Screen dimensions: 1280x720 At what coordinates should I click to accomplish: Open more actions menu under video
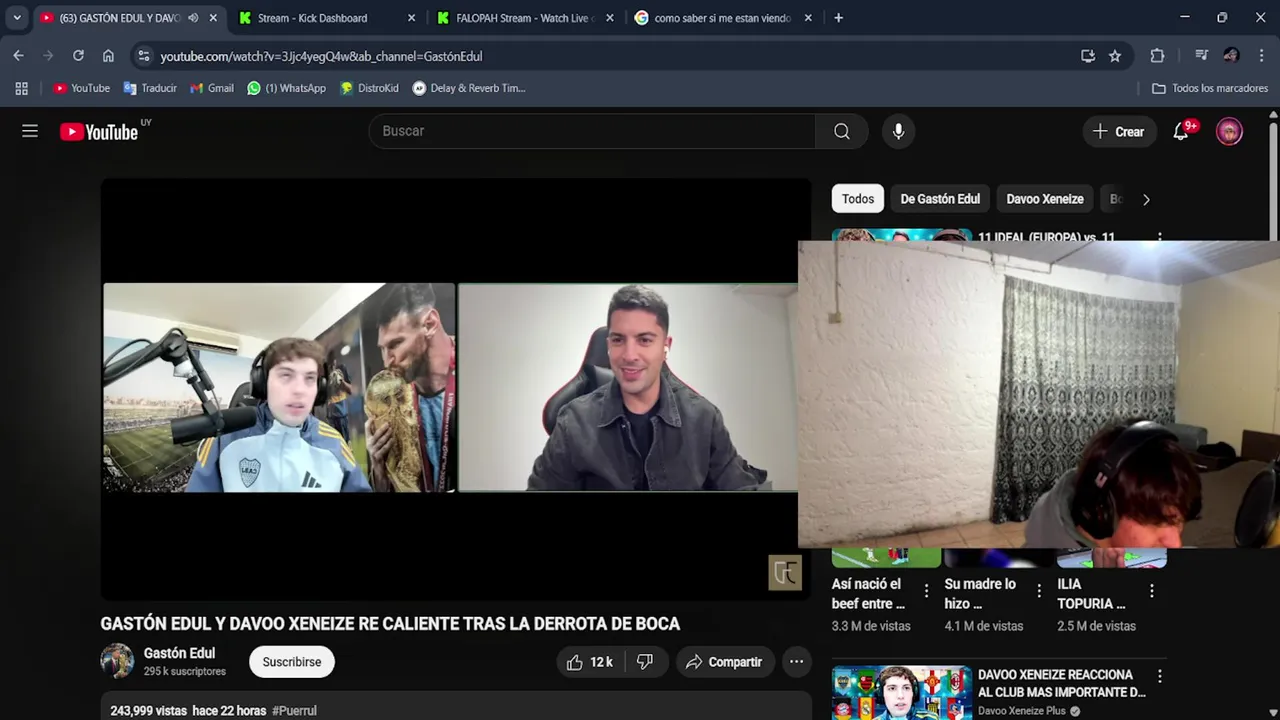[796, 662]
